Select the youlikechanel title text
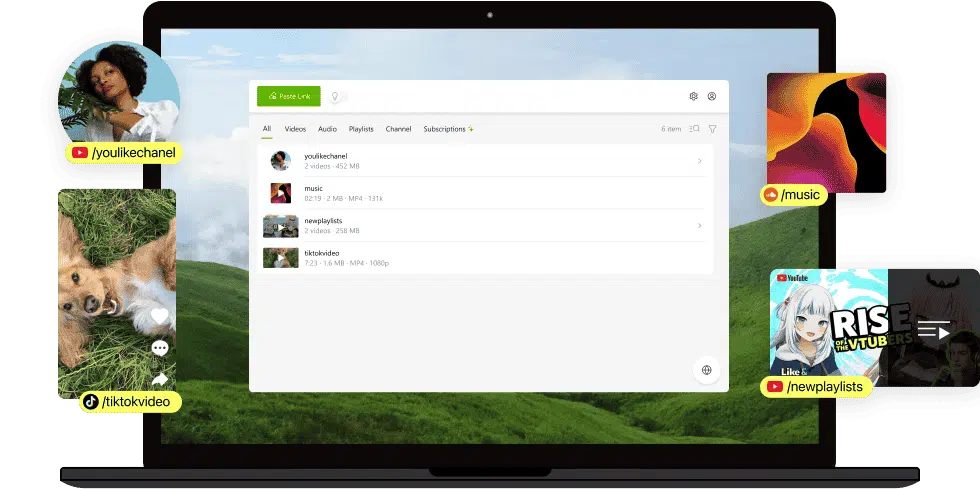This screenshot has width=980, height=489. coord(326,156)
